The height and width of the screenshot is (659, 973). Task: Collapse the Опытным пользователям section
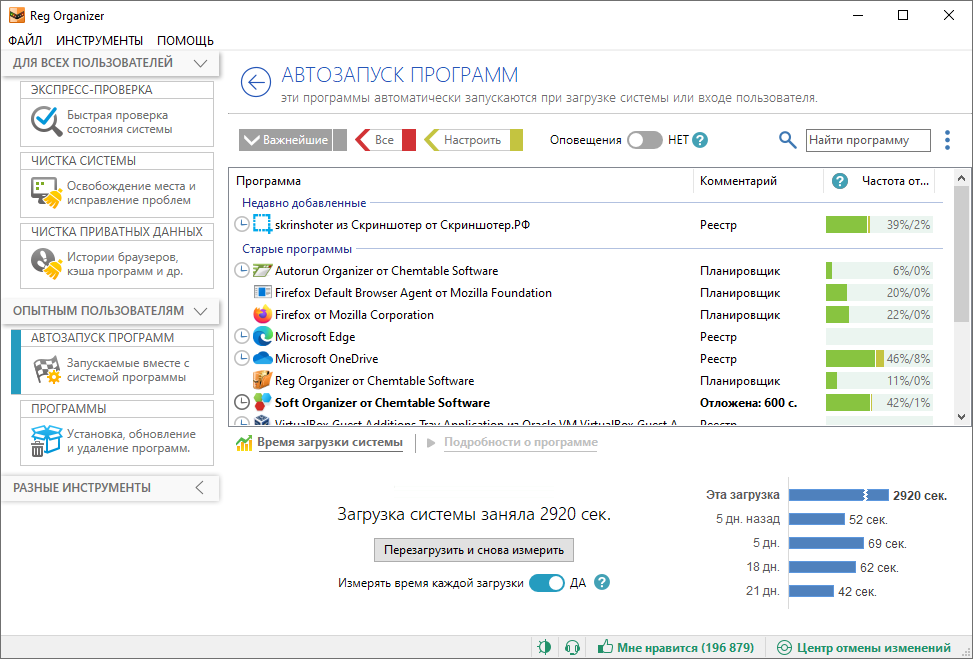[x=200, y=311]
